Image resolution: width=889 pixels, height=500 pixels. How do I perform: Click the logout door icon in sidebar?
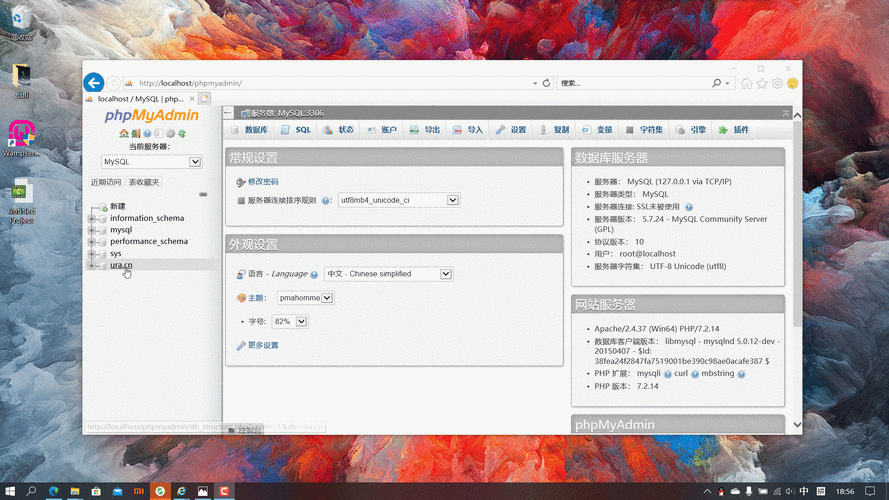click(x=136, y=133)
